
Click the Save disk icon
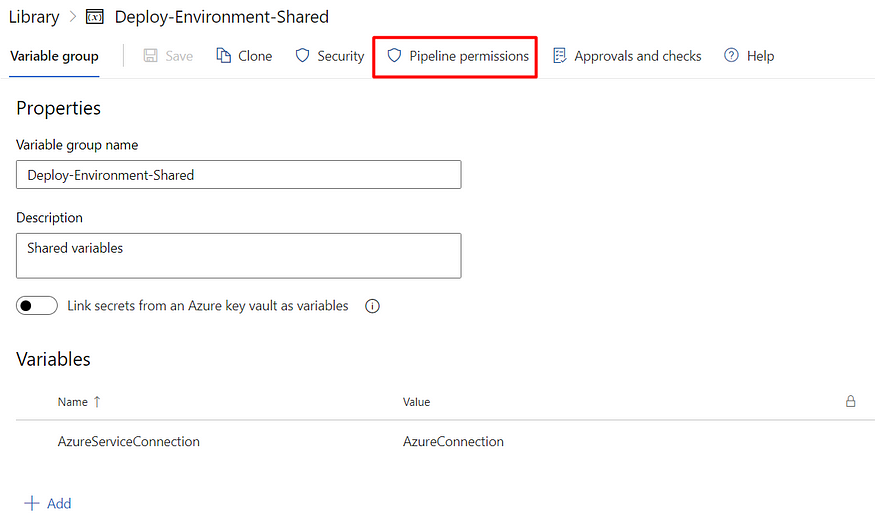point(150,56)
